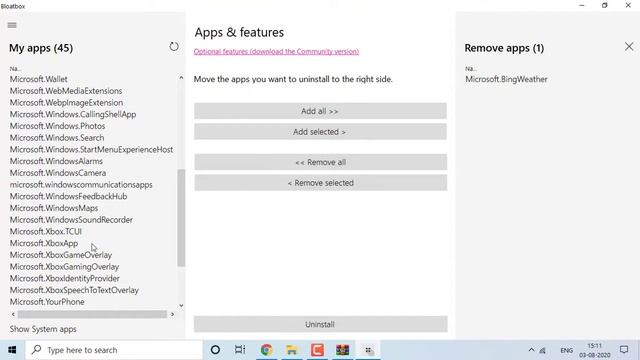640x360 pixels.
Task: Click the Add all >> button
Action: click(320, 111)
